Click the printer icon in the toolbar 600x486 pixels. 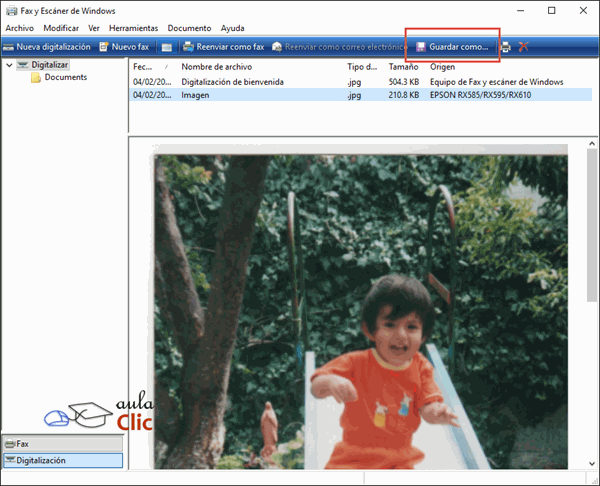tap(505, 47)
